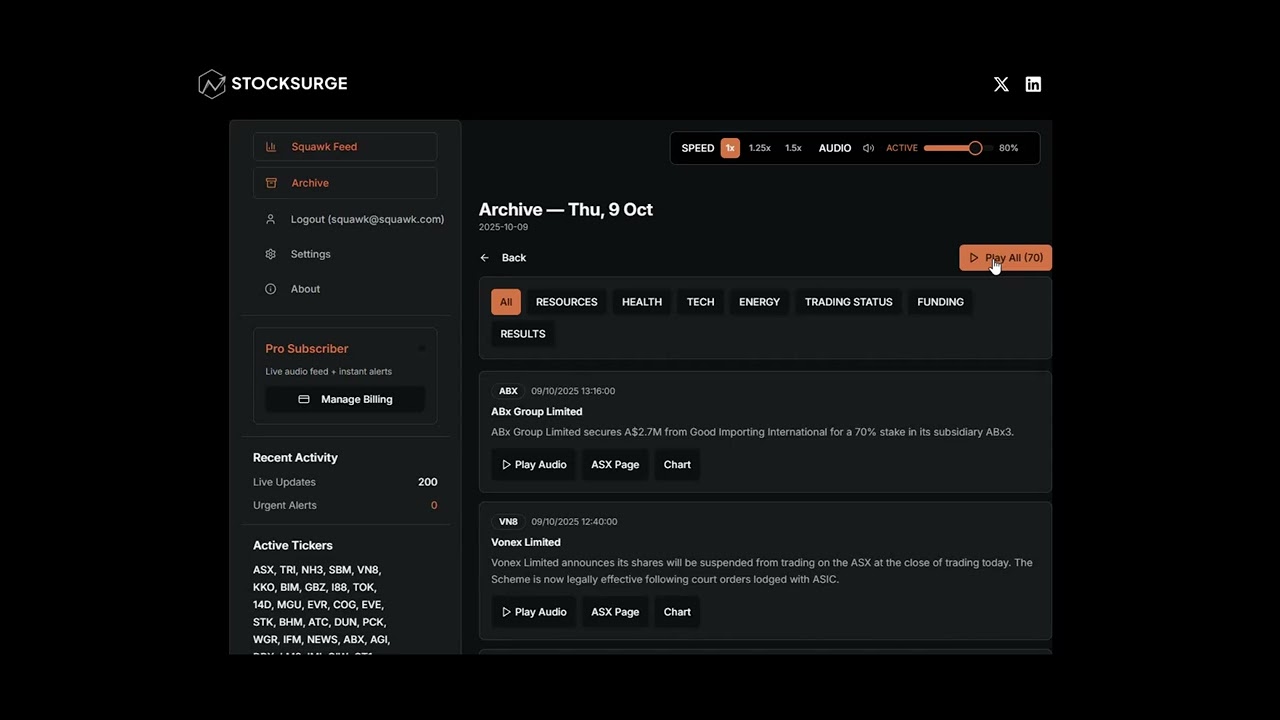Adjust the audio volume slider handle
This screenshot has height=720, width=1280.
(975, 148)
